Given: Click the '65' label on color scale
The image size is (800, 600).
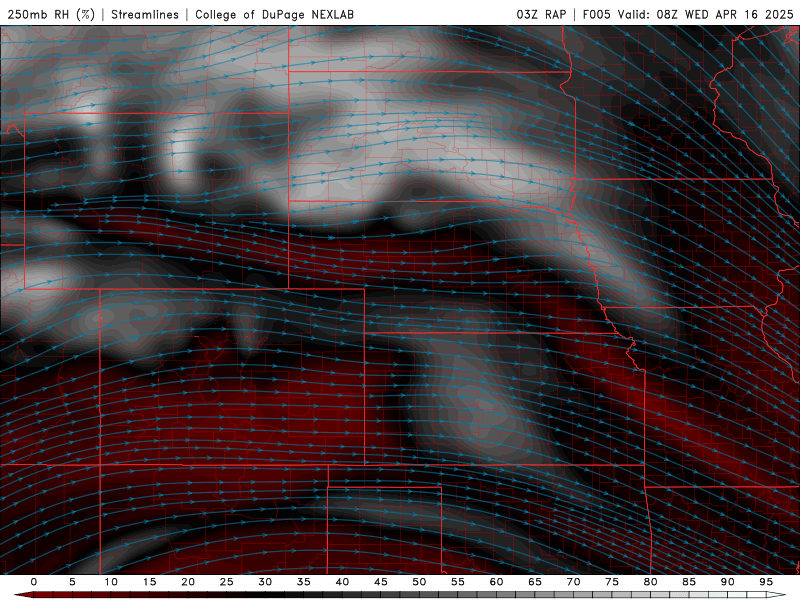Looking at the screenshot, I should coord(535,582).
